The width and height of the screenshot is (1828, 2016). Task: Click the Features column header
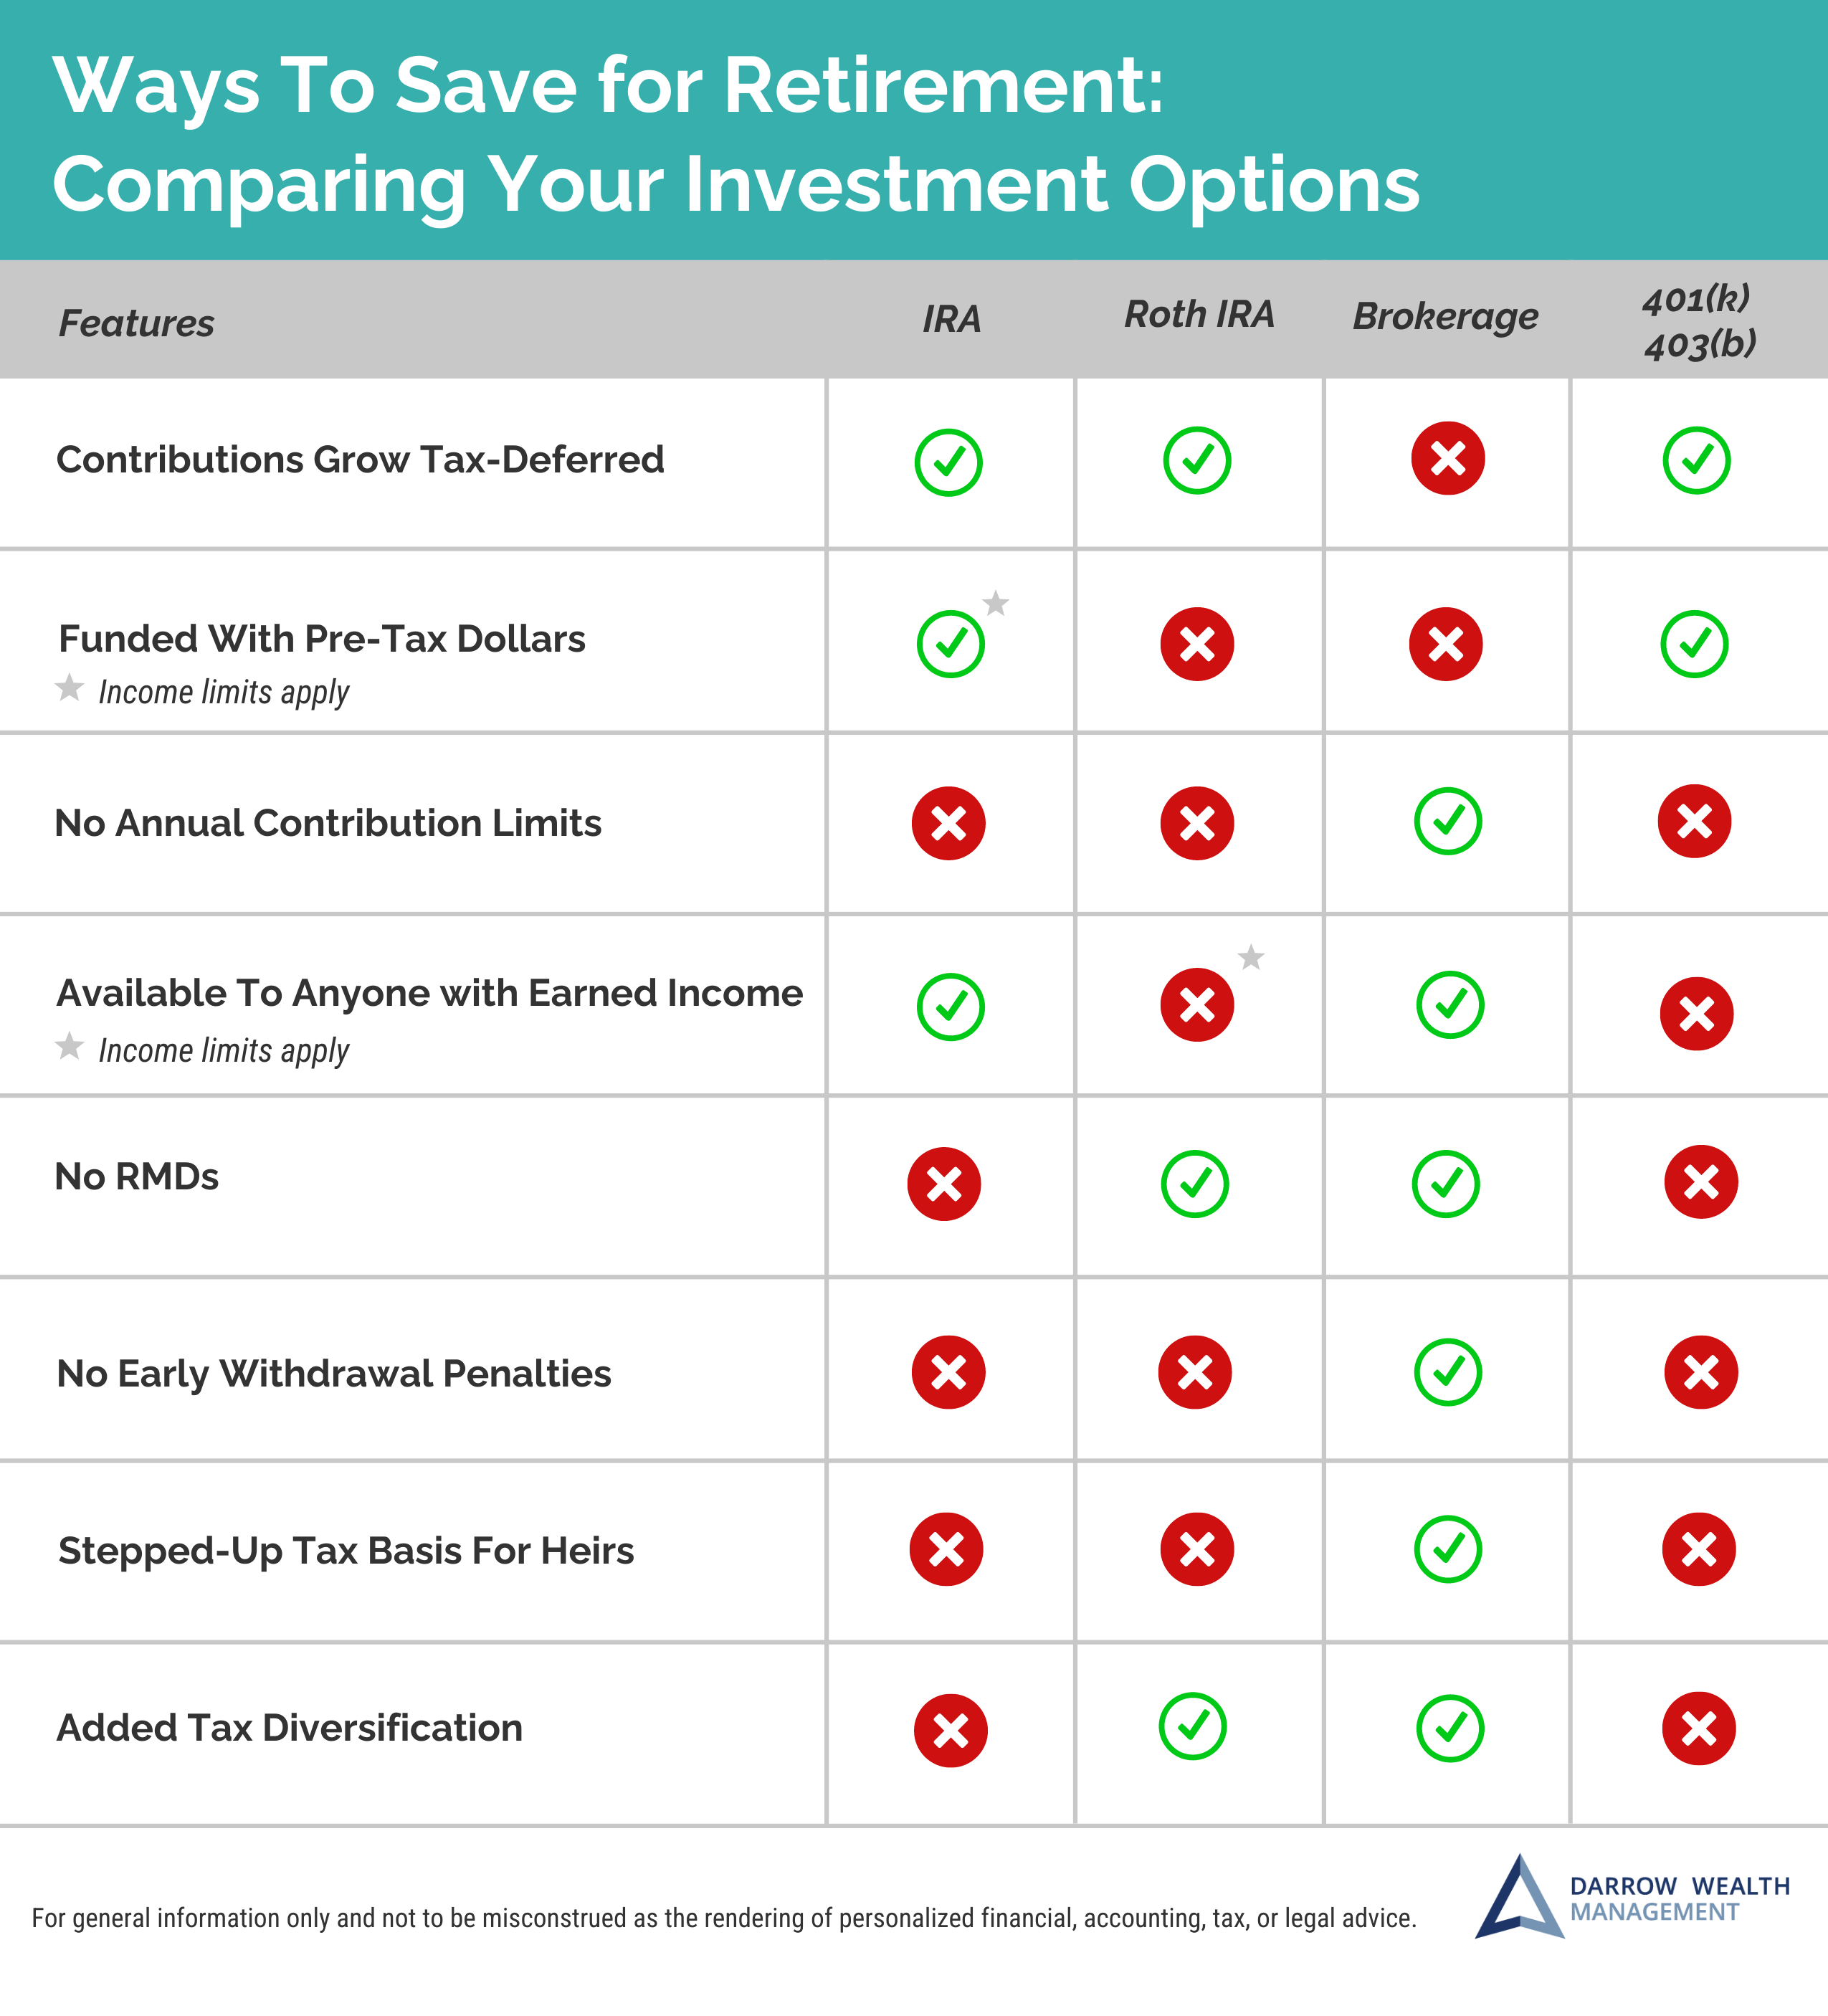pyautogui.click(x=136, y=323)
